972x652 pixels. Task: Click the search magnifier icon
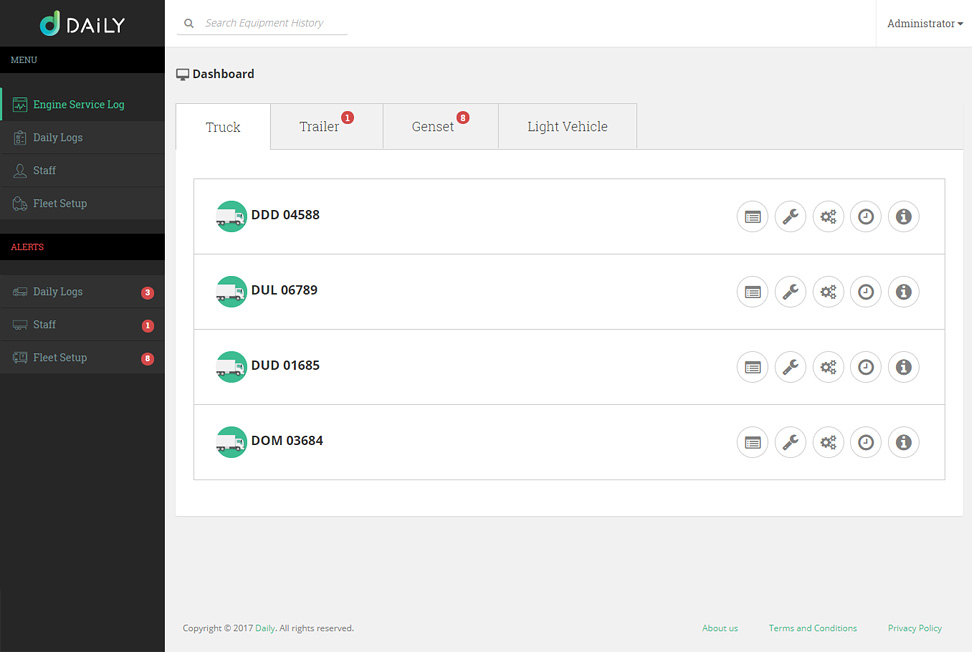click(x=189, y=23)
